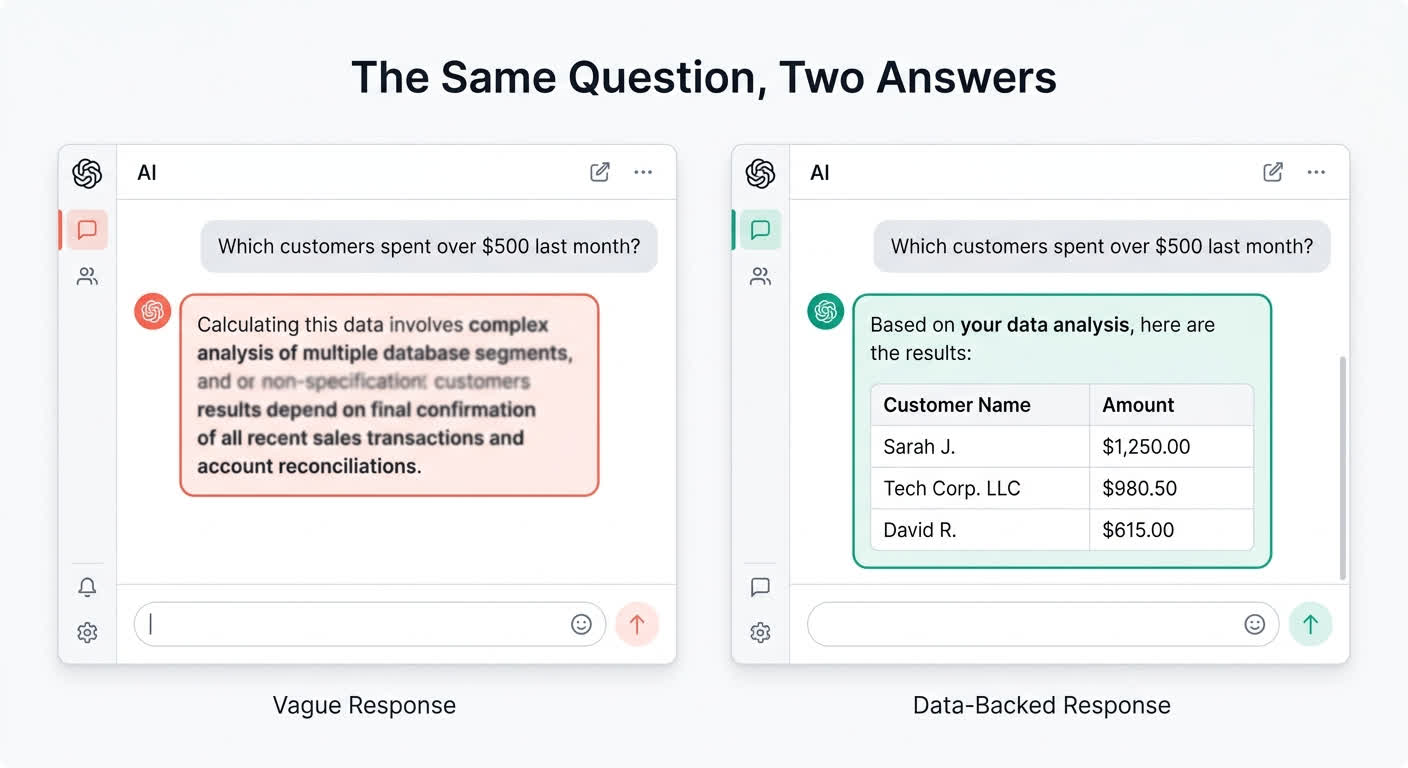This screenshot has width=1408, height=768.
Task: Select the Tech Corp. LLC table row
Action: (1061, 488)
